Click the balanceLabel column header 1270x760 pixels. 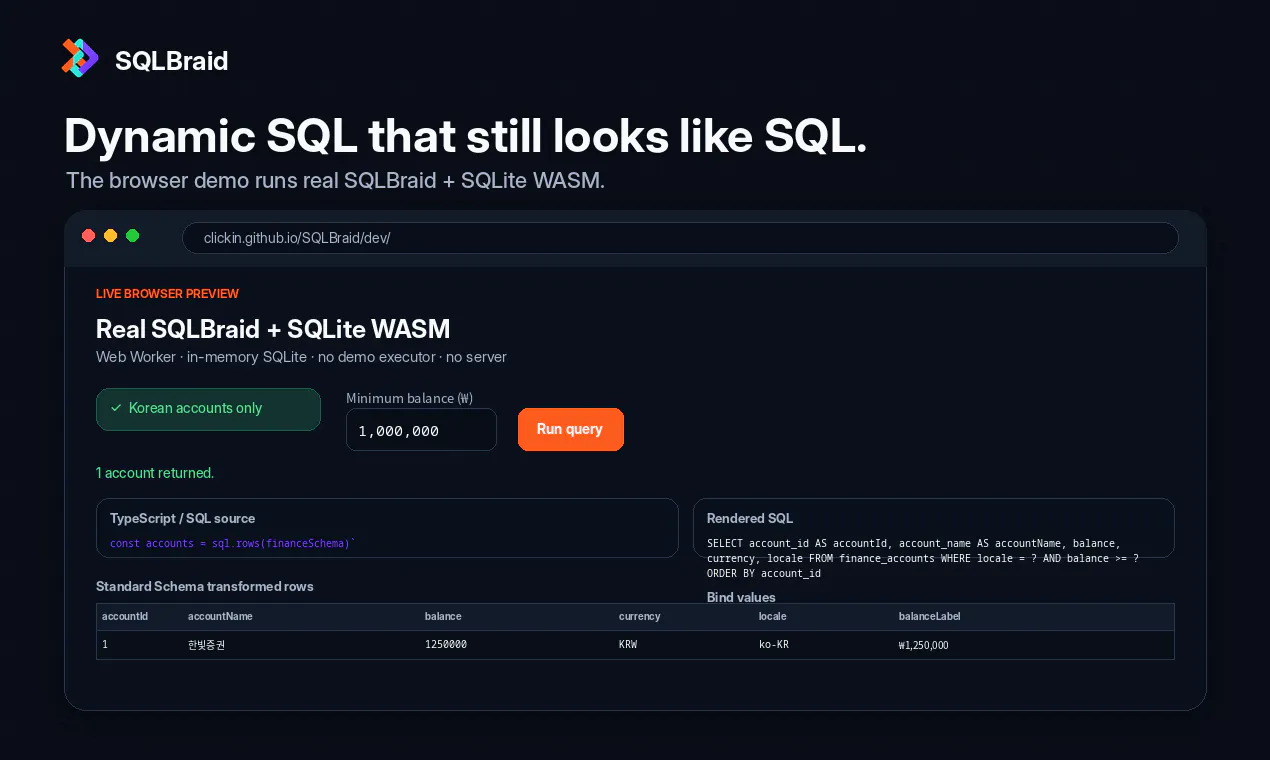click(930, 616)
